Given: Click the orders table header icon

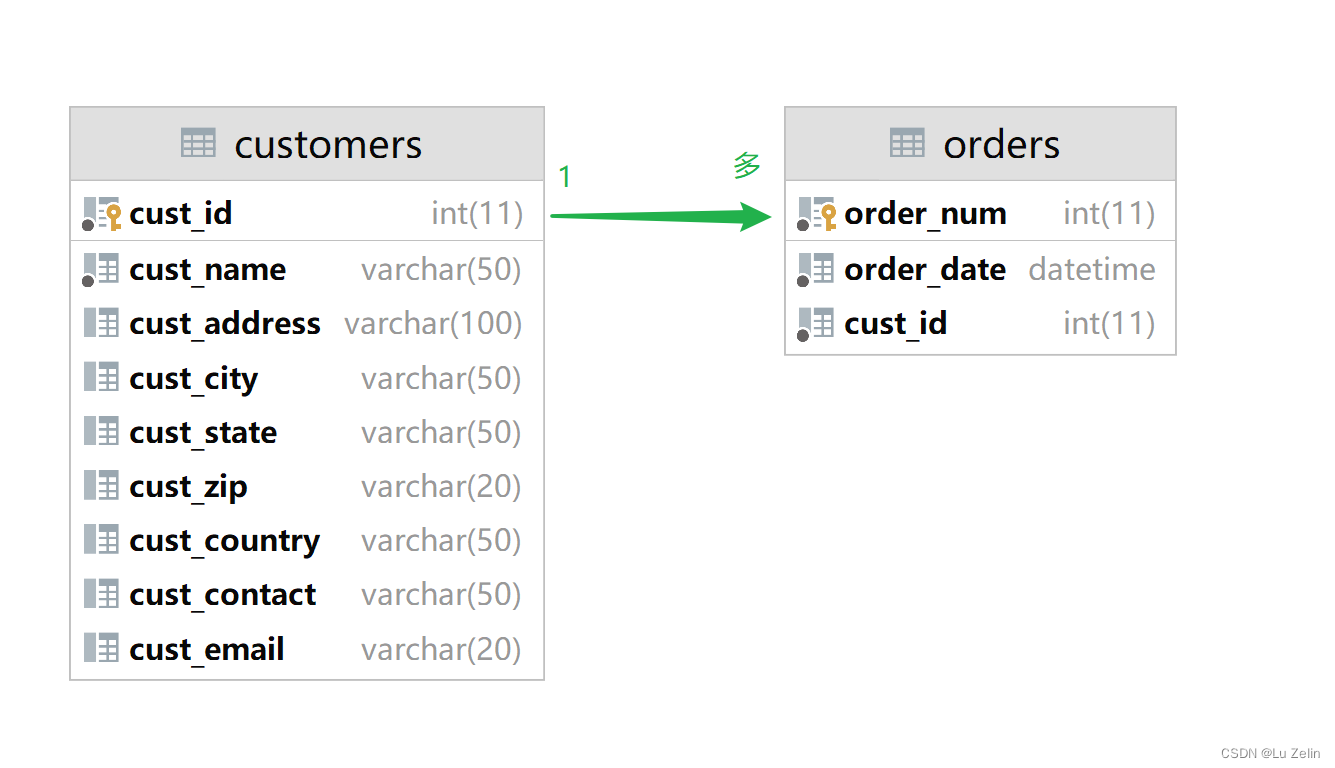Looking at the screenshot, I should click(907, 143).
